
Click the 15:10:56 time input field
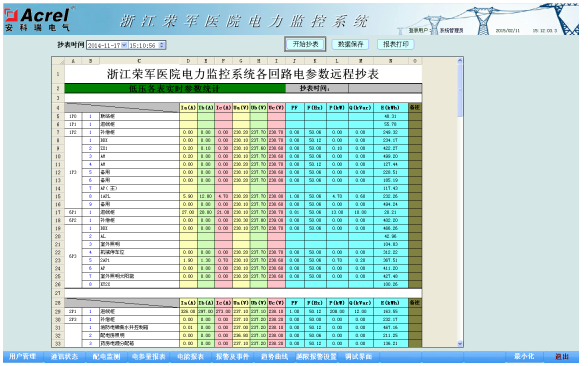(144, 45)
